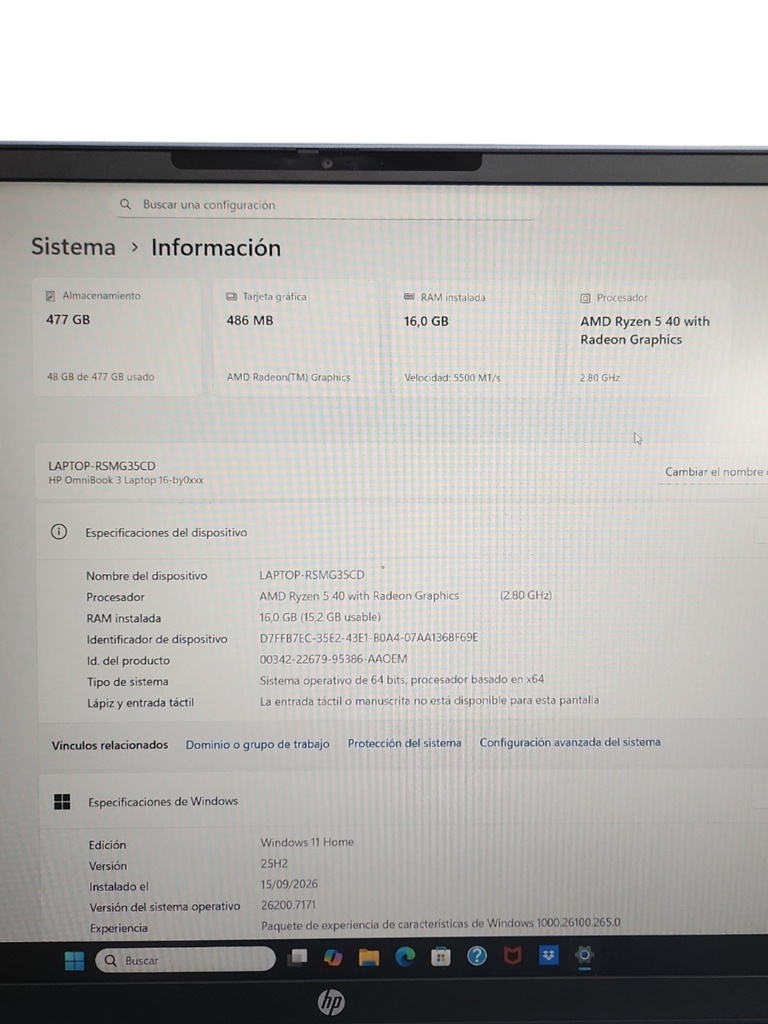Viewport: 768px width, 1024px height.
Task: Open the blue help question mark app
Action: pos(477,957)
